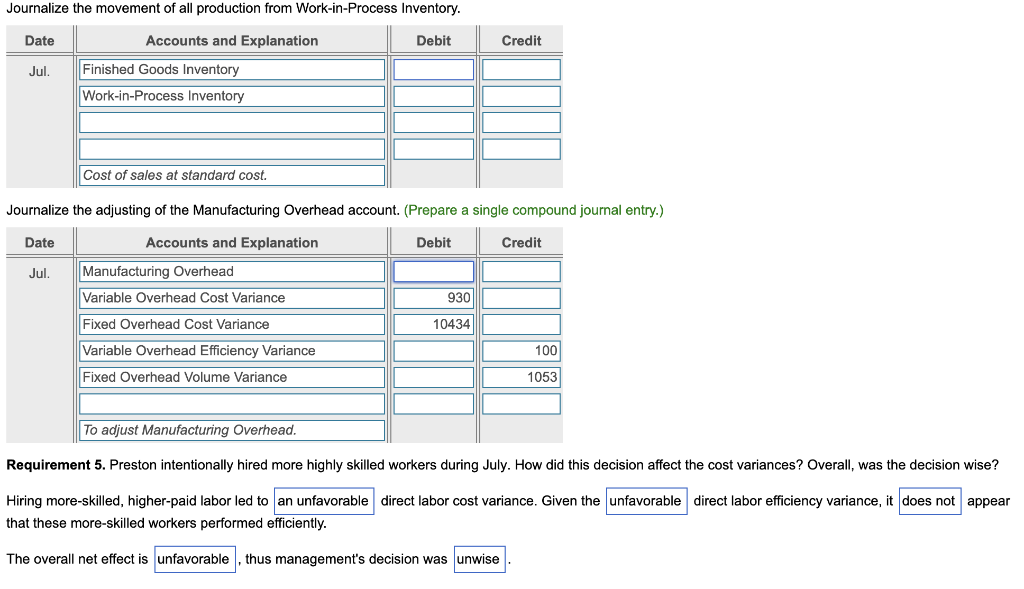Click the third blank debit field in first journal table
The height and width of the screenshot is (589, 1024).
pos(432,121)
